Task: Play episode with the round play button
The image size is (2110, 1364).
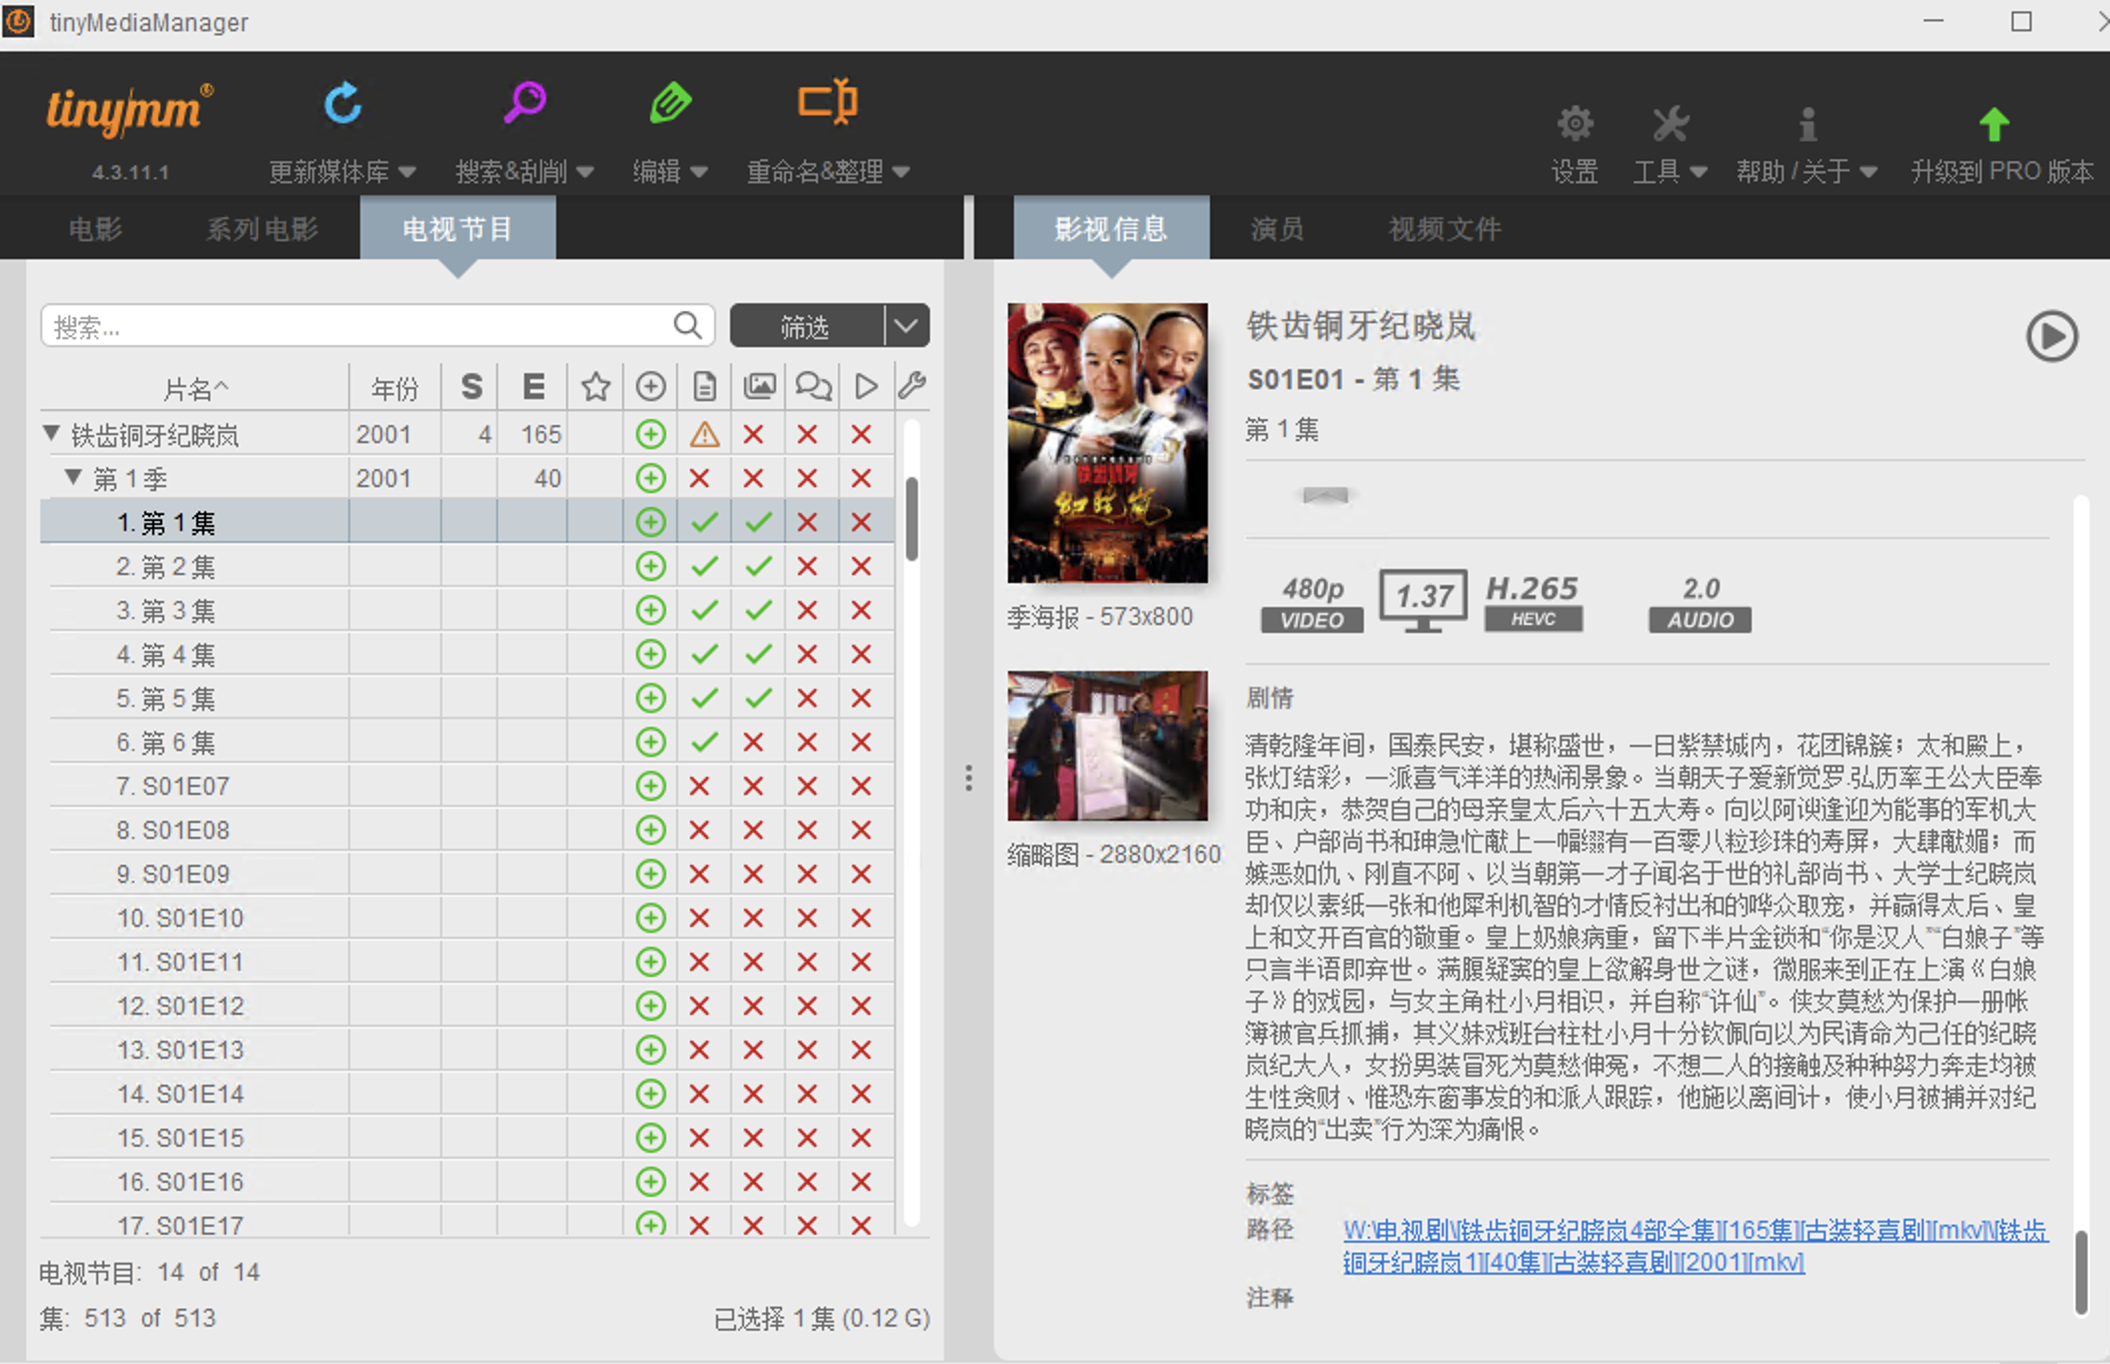Action: [2051, 336]
